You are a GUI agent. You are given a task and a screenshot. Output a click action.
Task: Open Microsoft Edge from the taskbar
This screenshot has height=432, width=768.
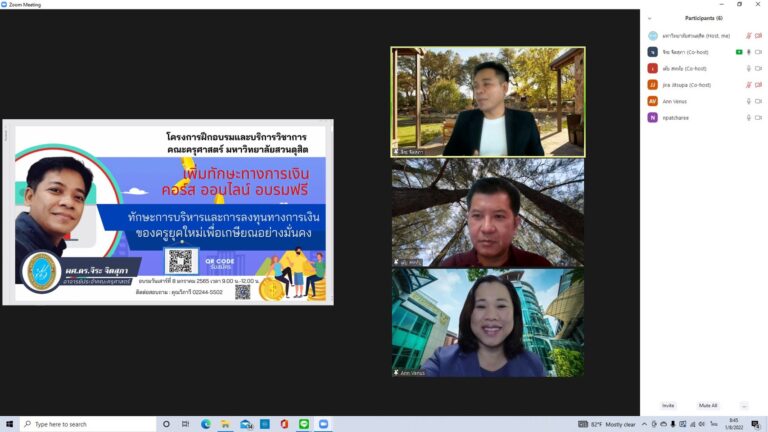coord(206,424)
